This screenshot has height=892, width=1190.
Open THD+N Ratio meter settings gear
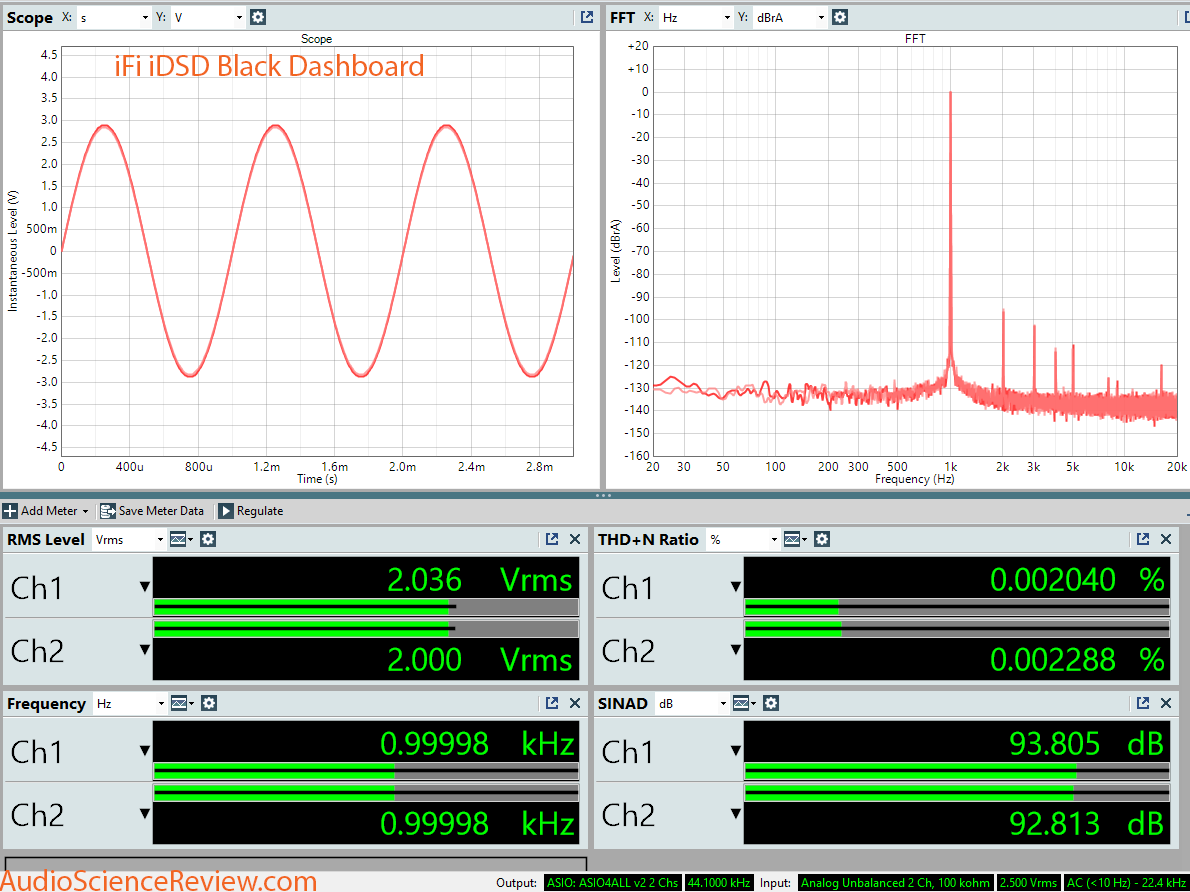coord(822,539)
